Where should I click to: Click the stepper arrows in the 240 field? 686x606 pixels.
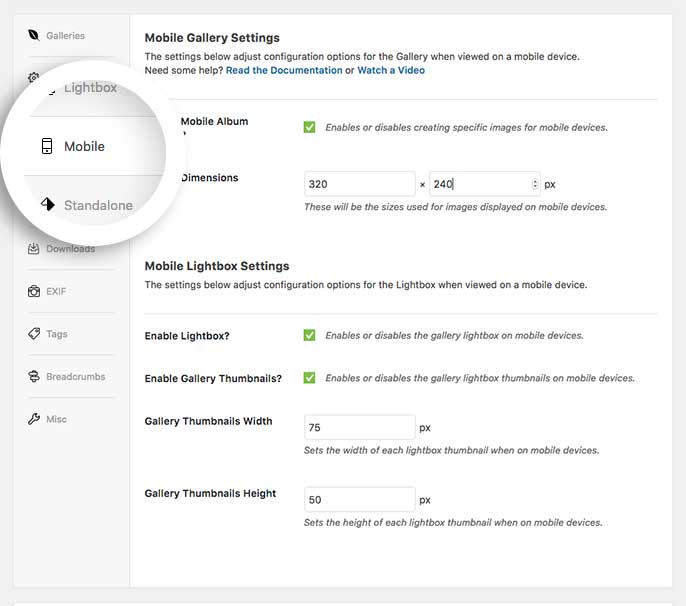click(535, 184)
